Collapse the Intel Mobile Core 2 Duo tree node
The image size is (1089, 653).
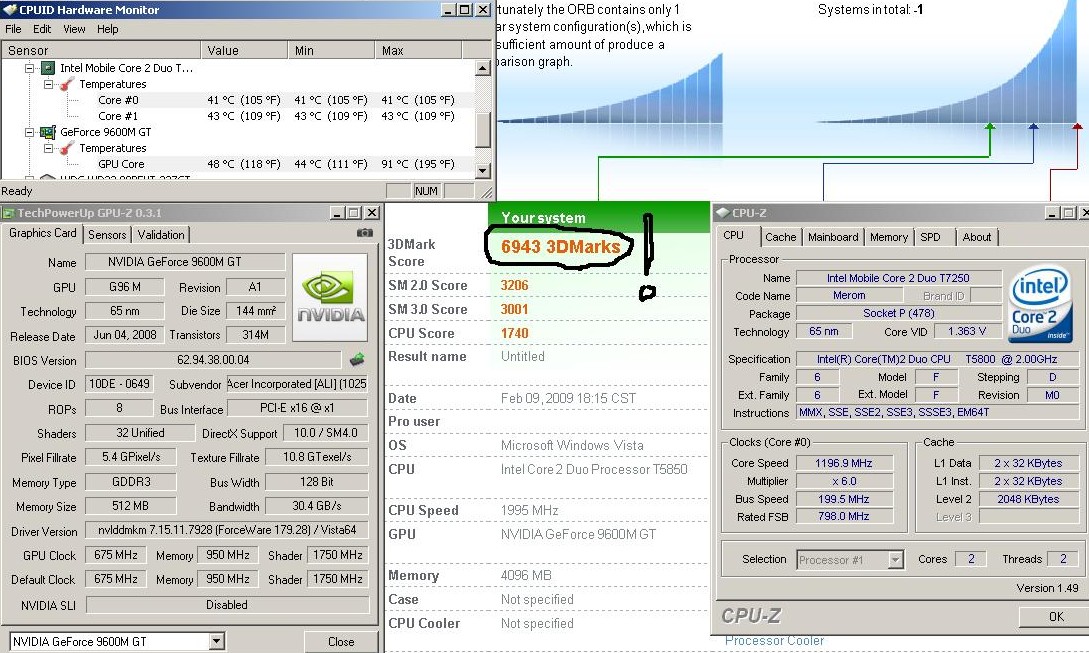[29, 68]
